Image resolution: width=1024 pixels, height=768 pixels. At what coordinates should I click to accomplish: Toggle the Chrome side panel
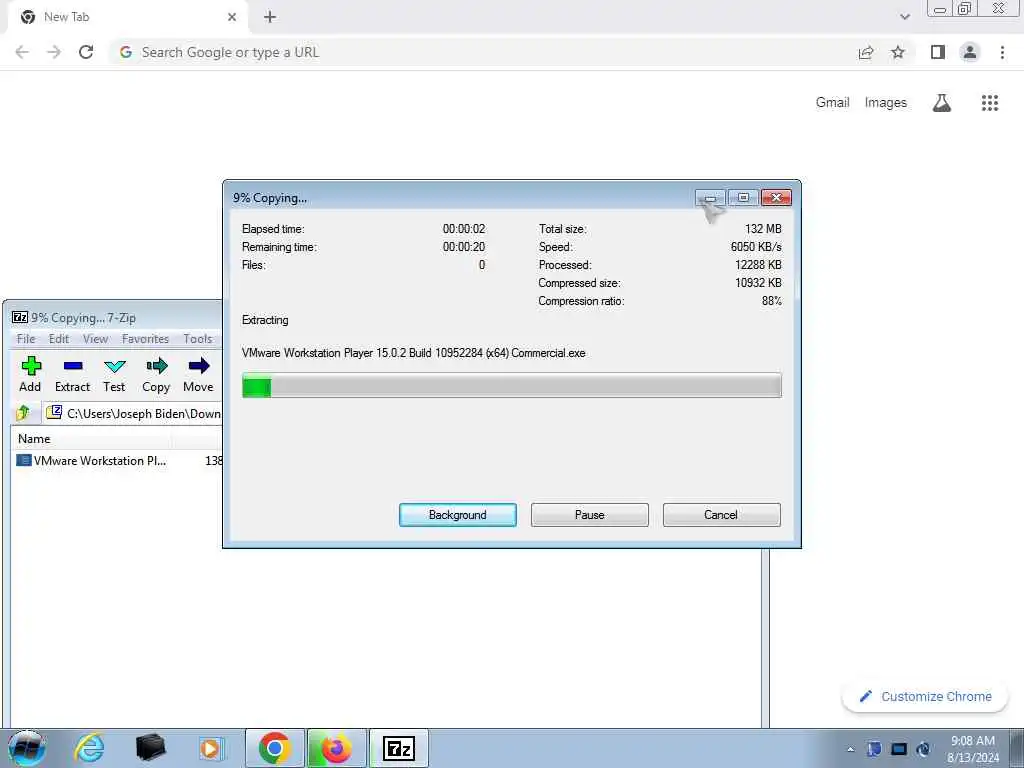point(938,52)
